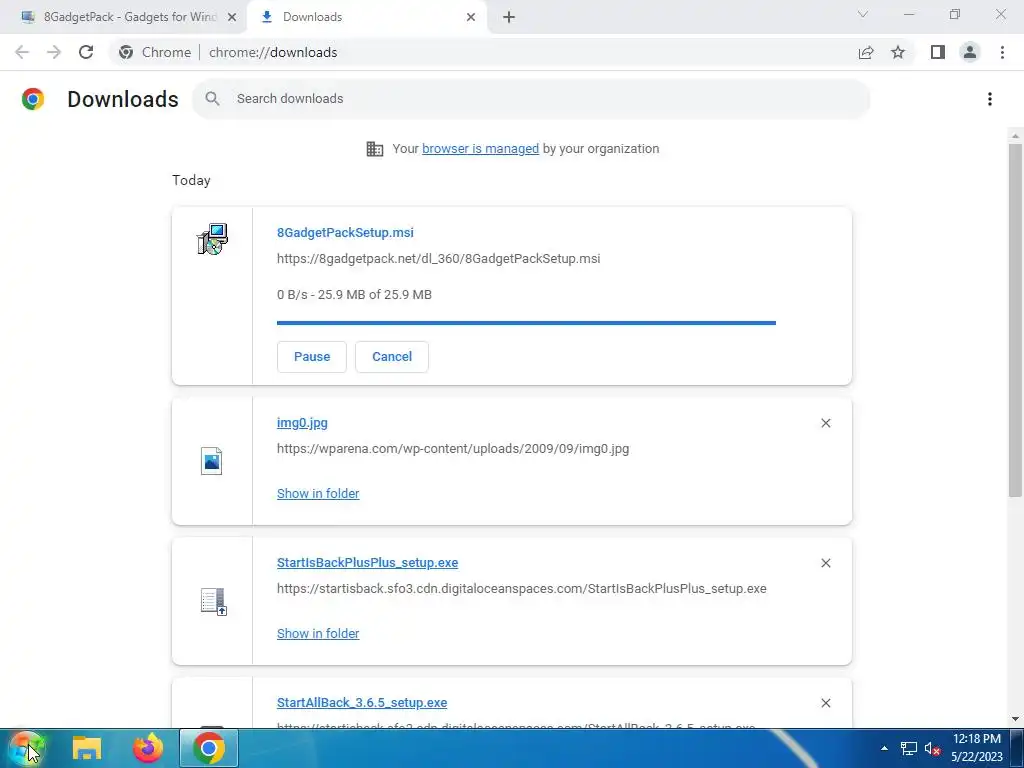Open the side panel icon
Screen dimensions: 1024x768
coord(938,52)
